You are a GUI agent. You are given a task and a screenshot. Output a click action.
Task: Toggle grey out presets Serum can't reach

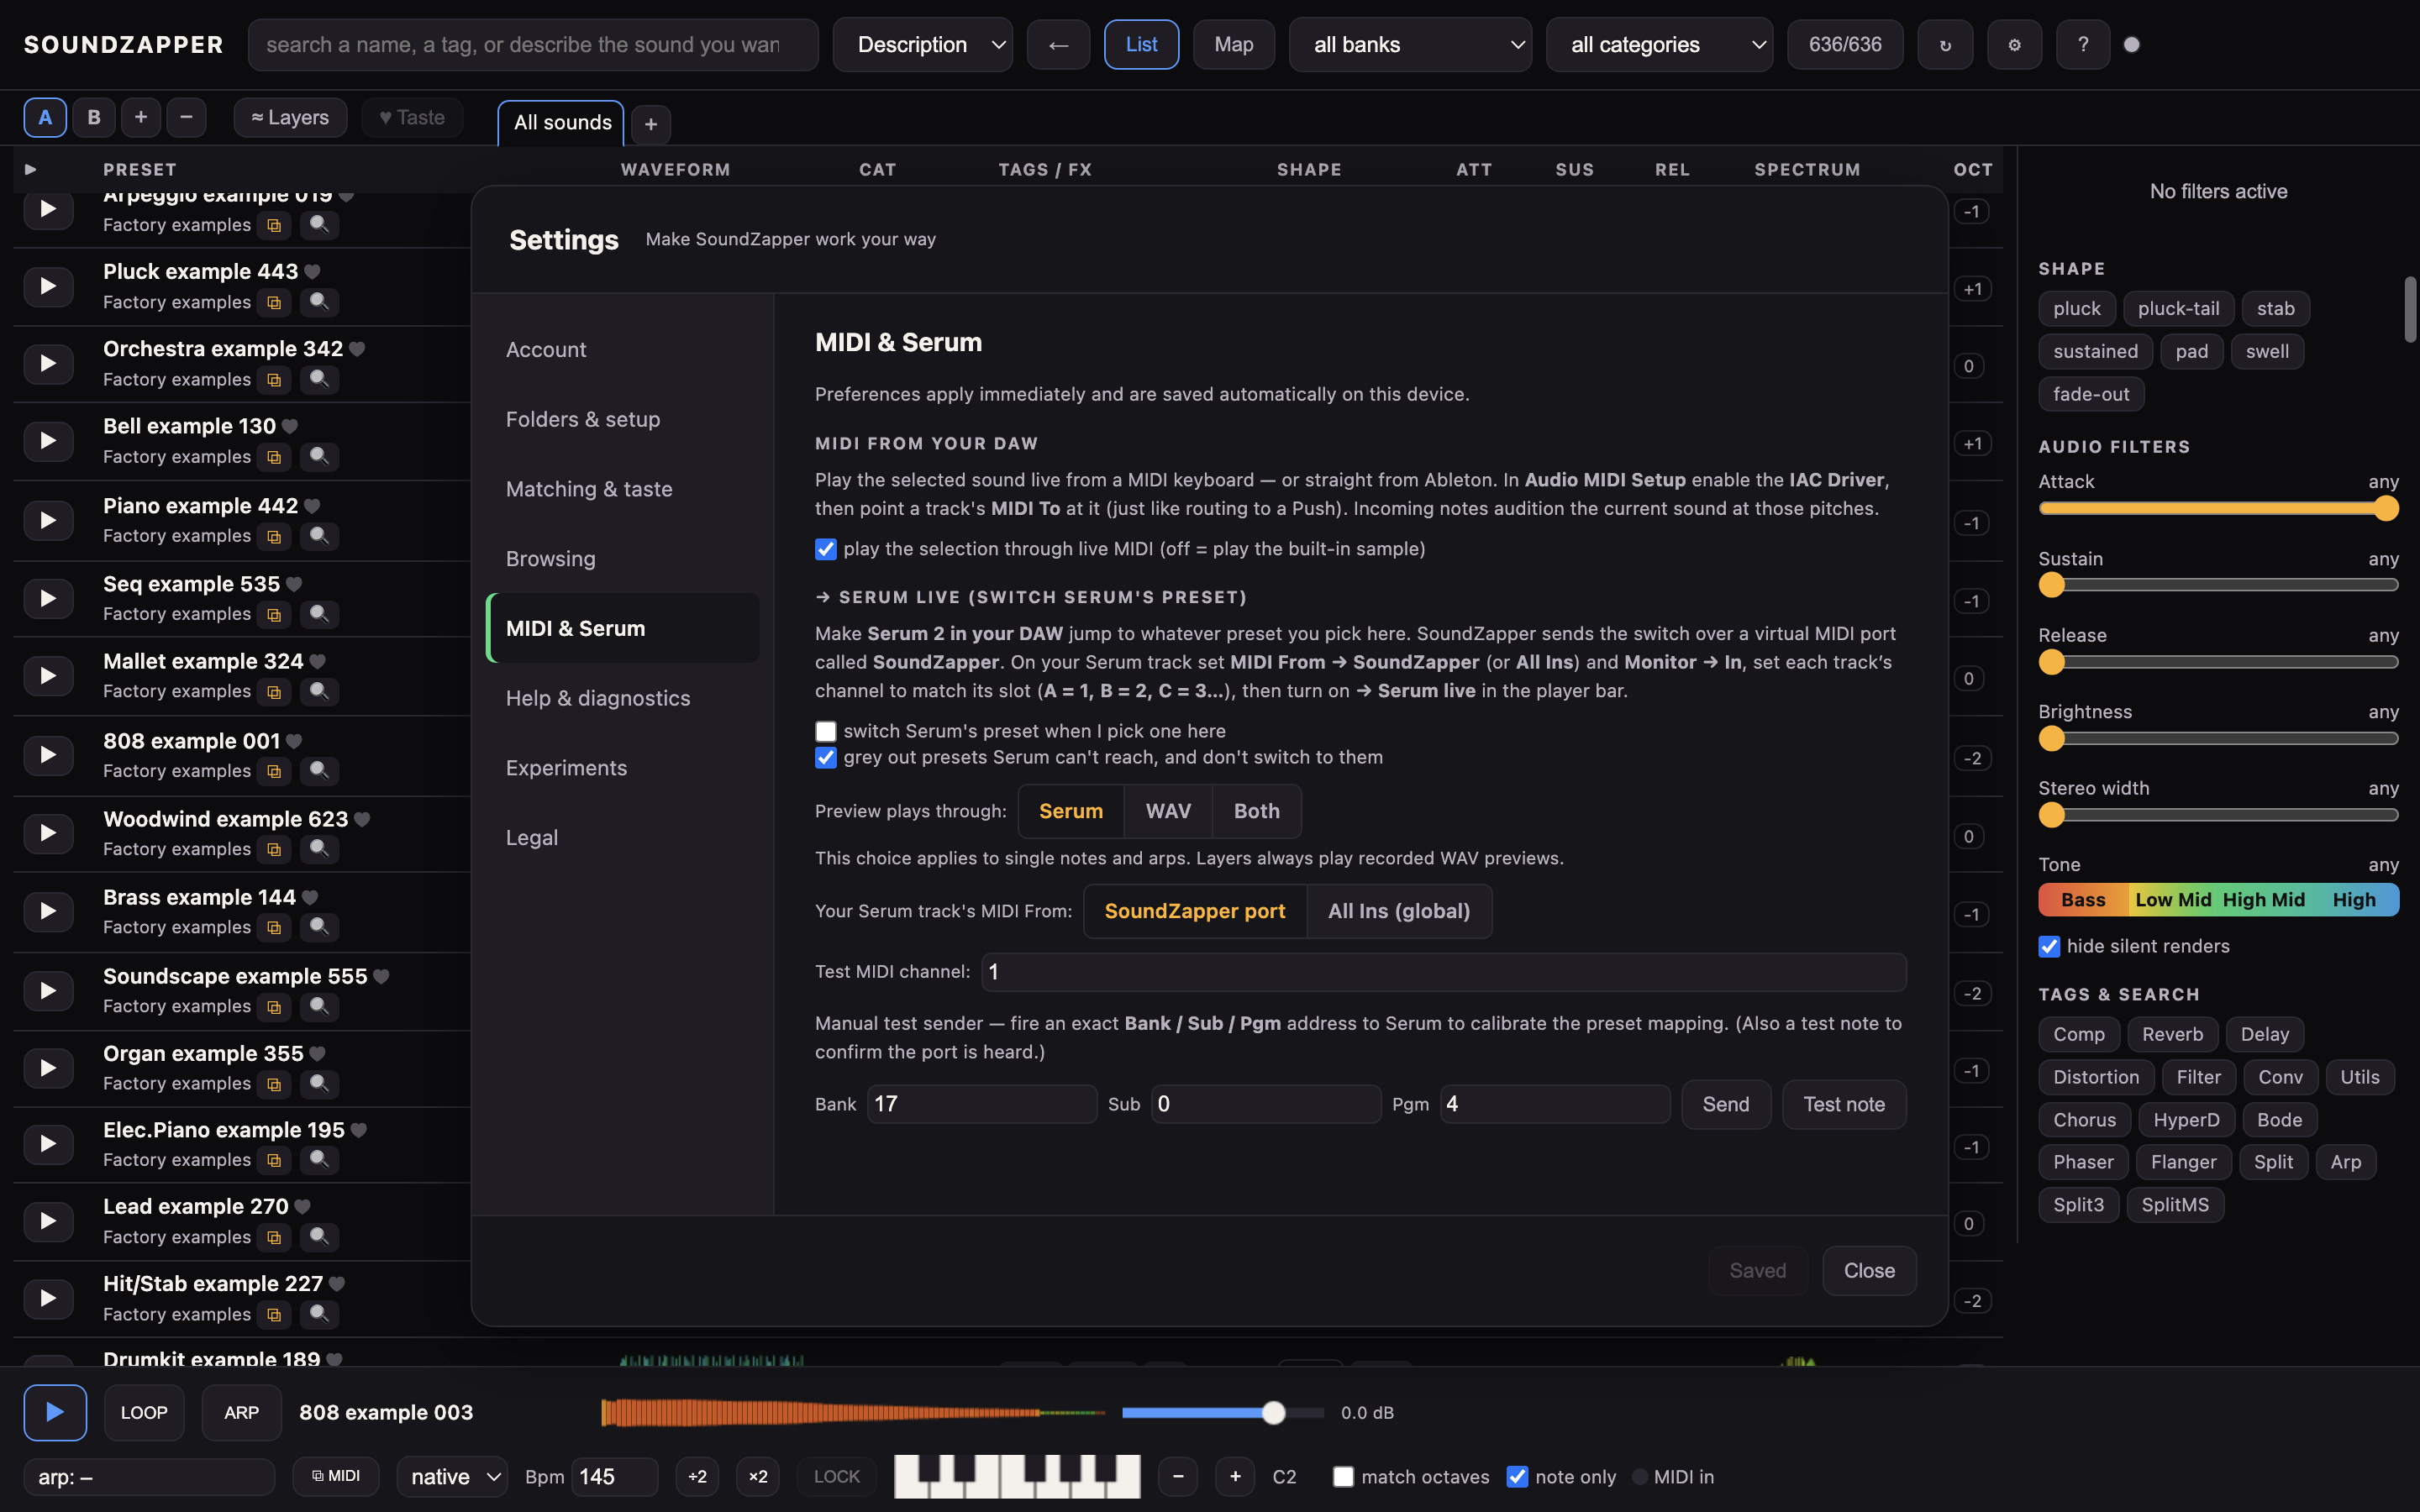(x=825, y=758)
